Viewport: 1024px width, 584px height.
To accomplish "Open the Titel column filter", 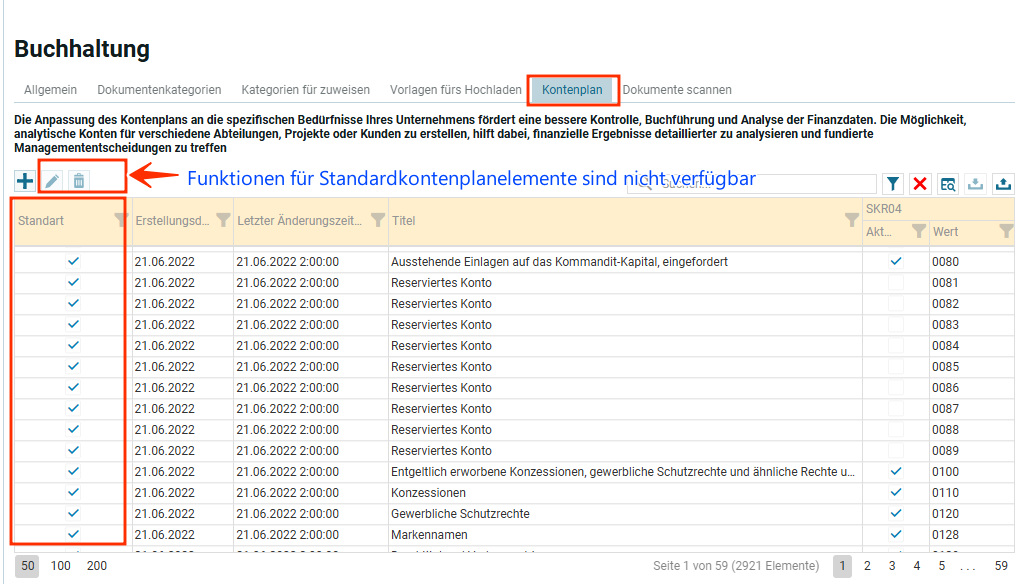I will (x=851, y=220).
